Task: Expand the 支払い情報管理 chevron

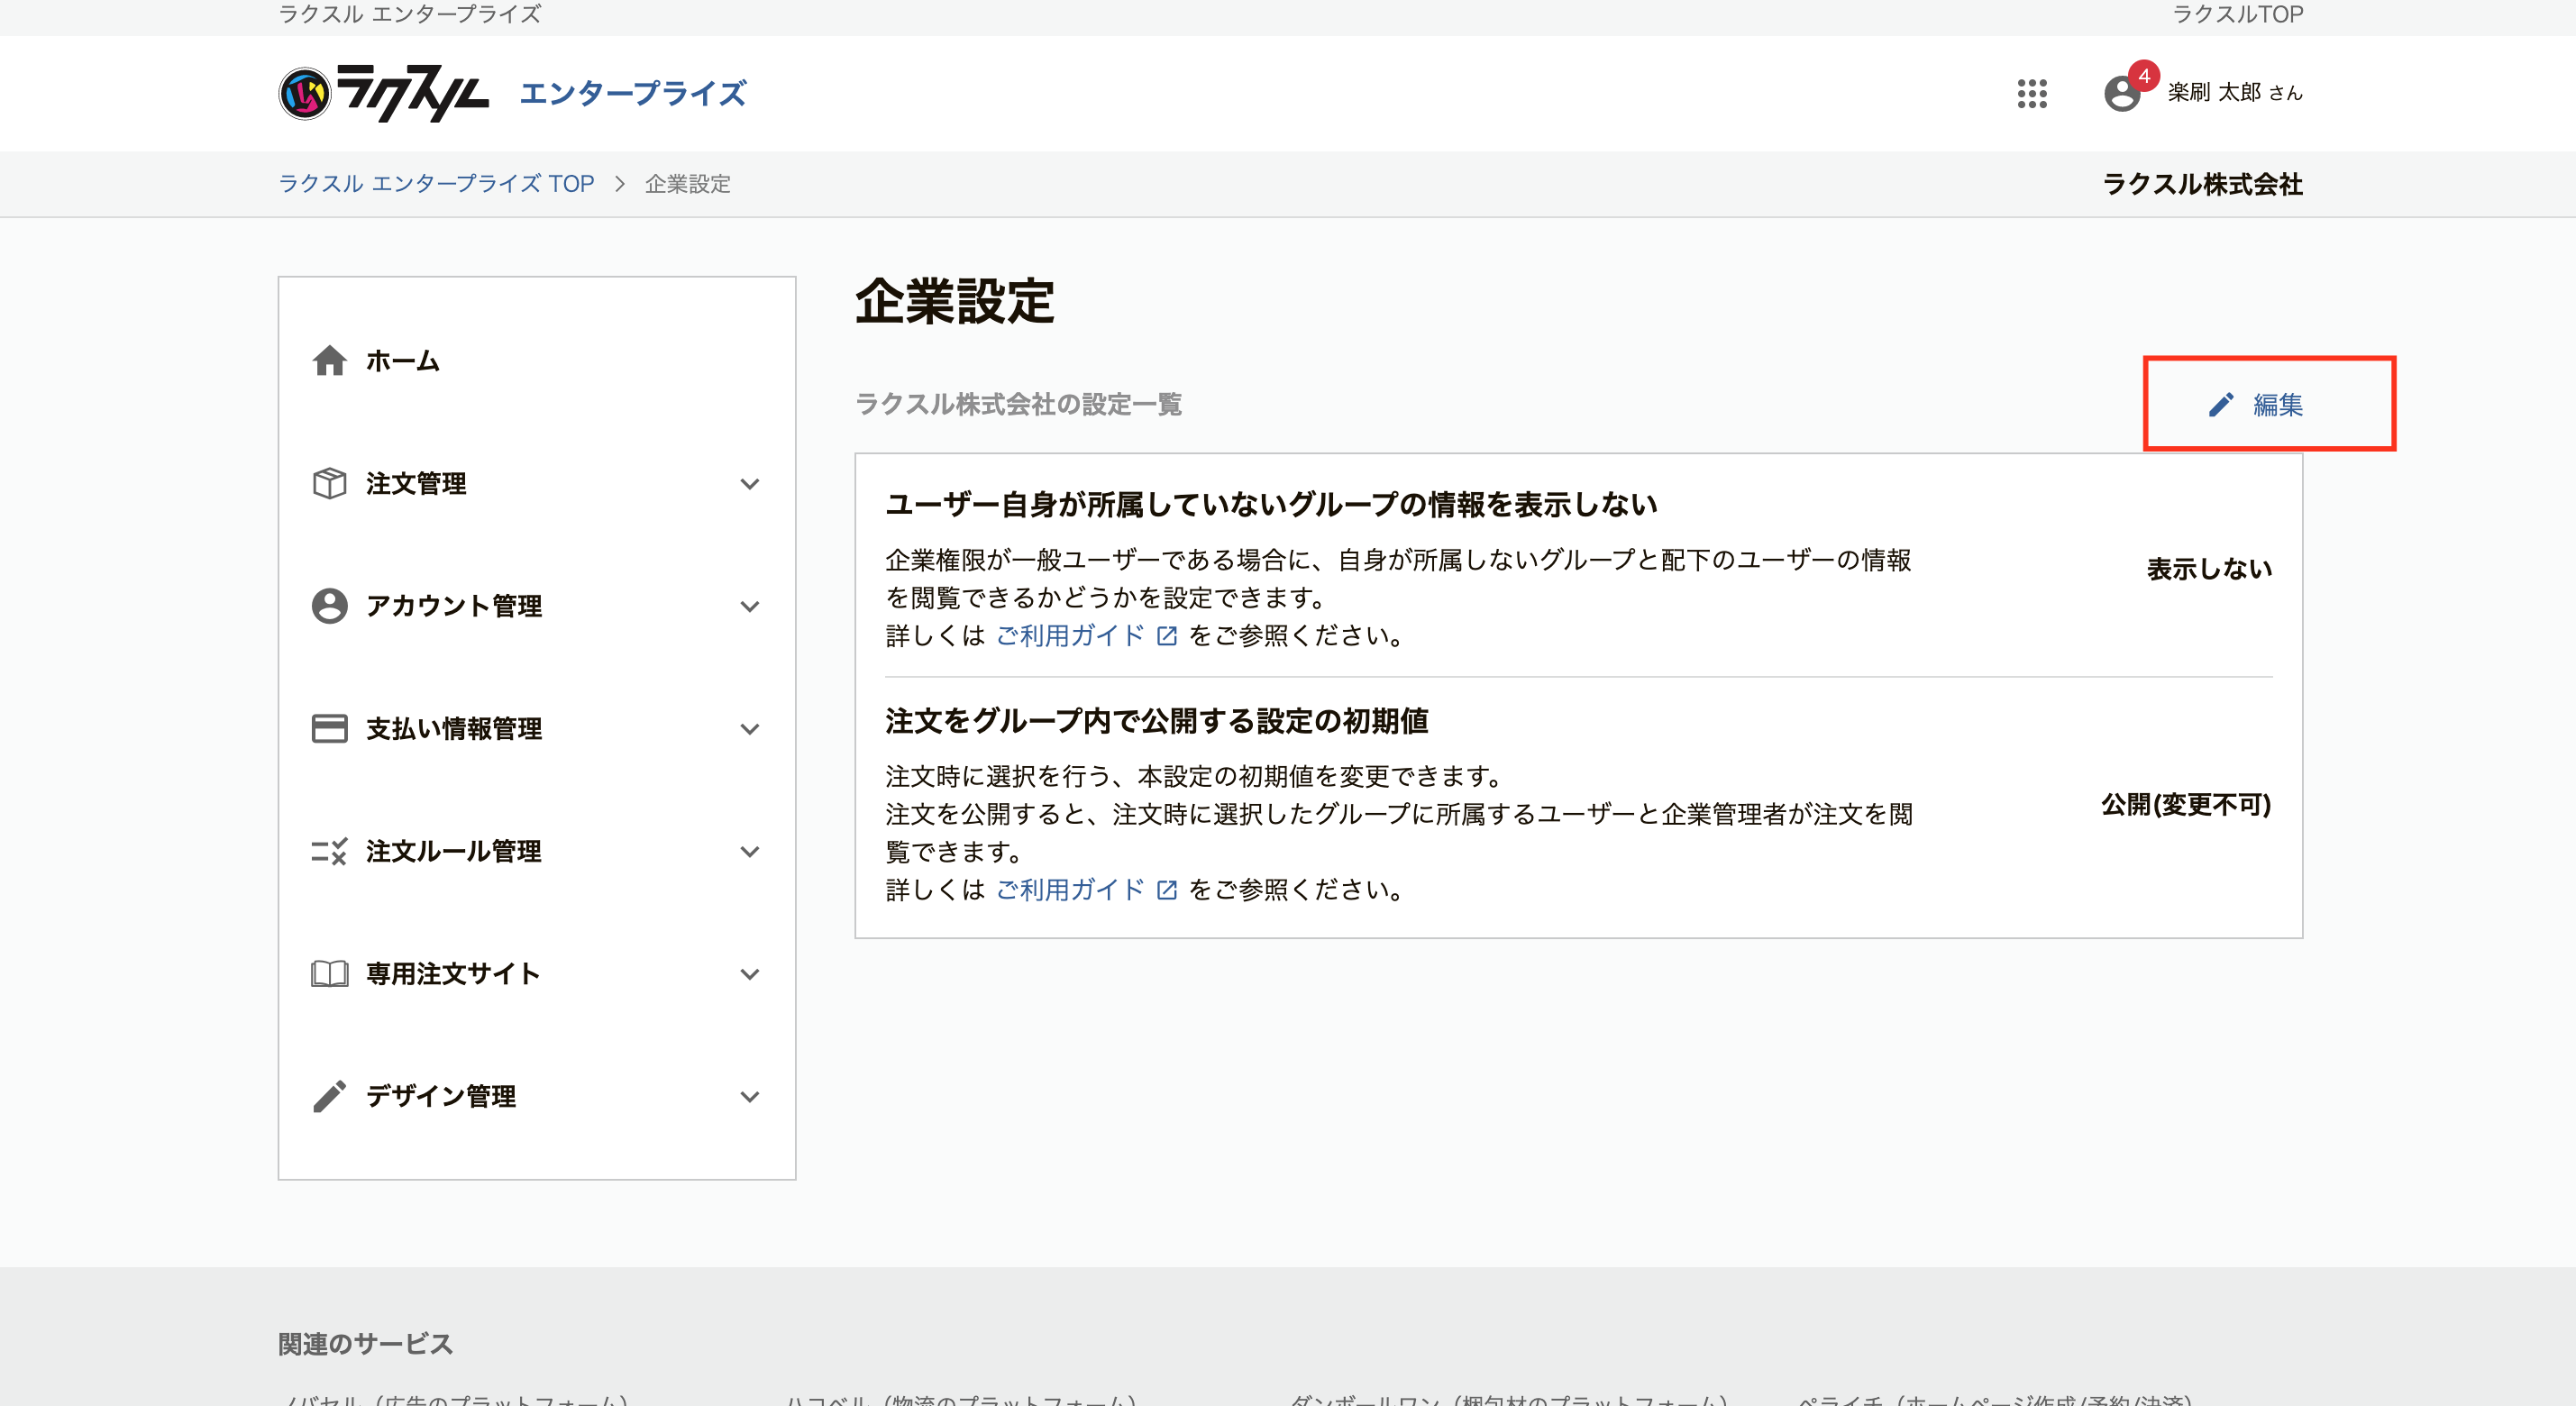Action: (x=749, y=729)
